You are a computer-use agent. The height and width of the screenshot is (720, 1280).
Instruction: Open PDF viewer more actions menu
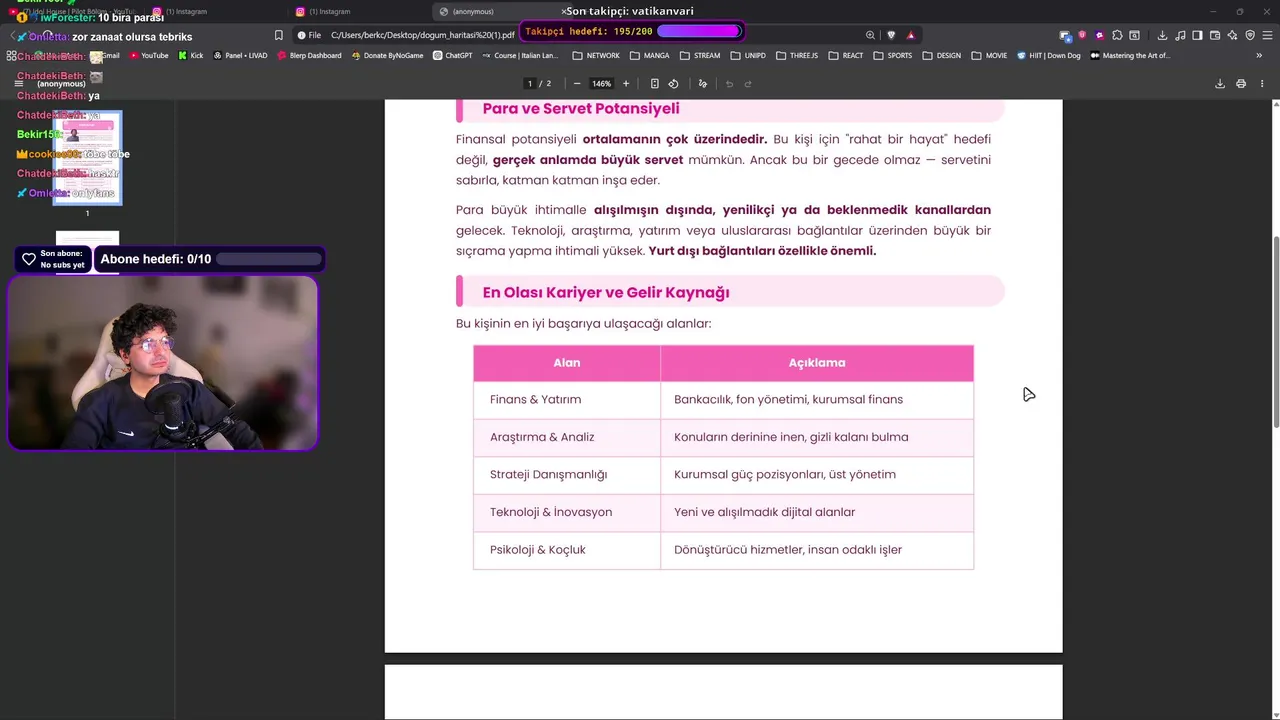click(x=1262, y=84)
